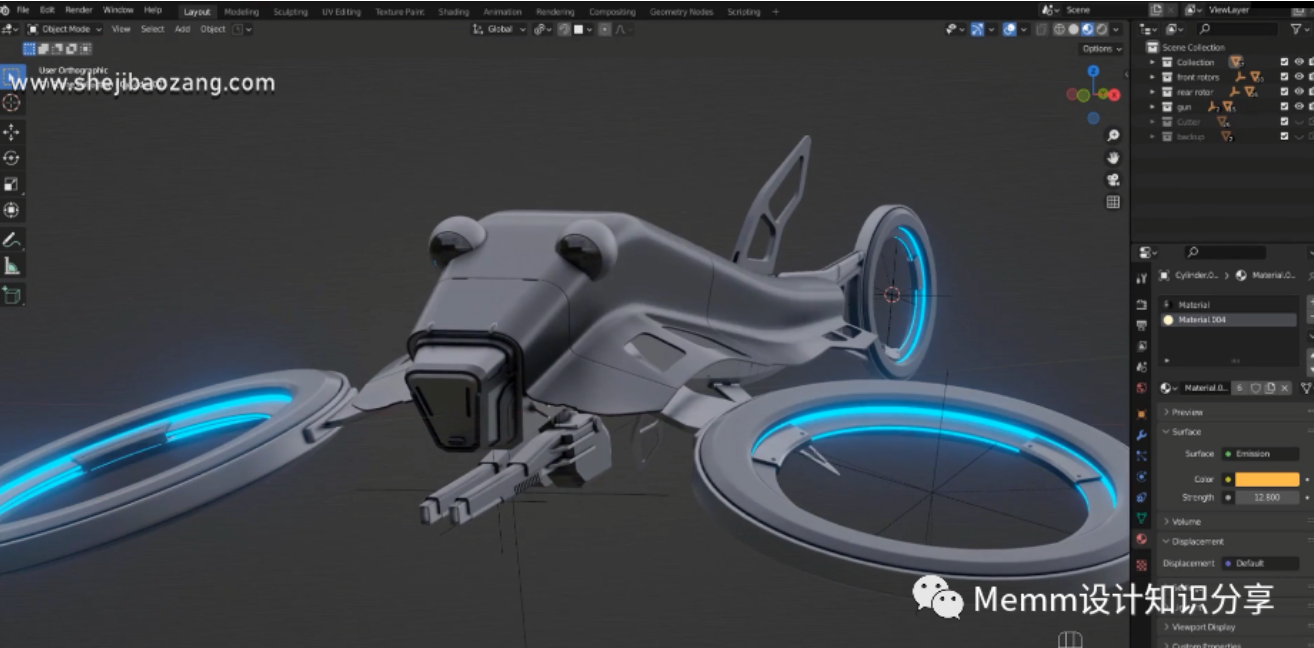The width and height of the screenshot is (1314, 648).
Task: Uncheck the rear rotor checkbox
Action: click(1284, 92)
